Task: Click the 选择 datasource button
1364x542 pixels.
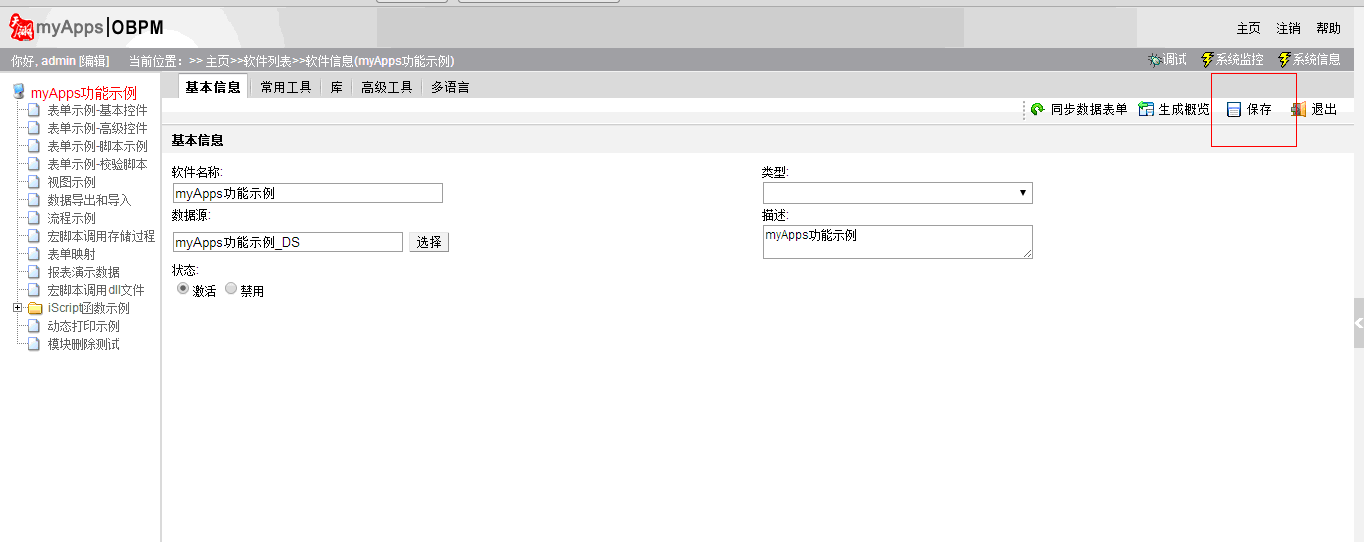Action: [x=429, y=242]
